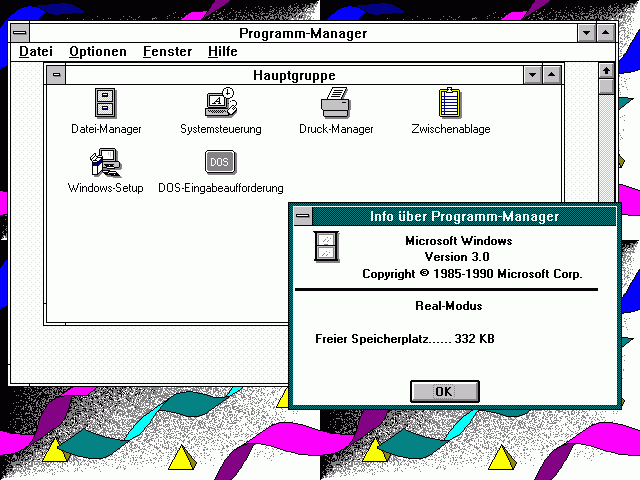Open the Hilfe menu
The height and width of the screenshot is (480, 640).
(x=222, y=51)
